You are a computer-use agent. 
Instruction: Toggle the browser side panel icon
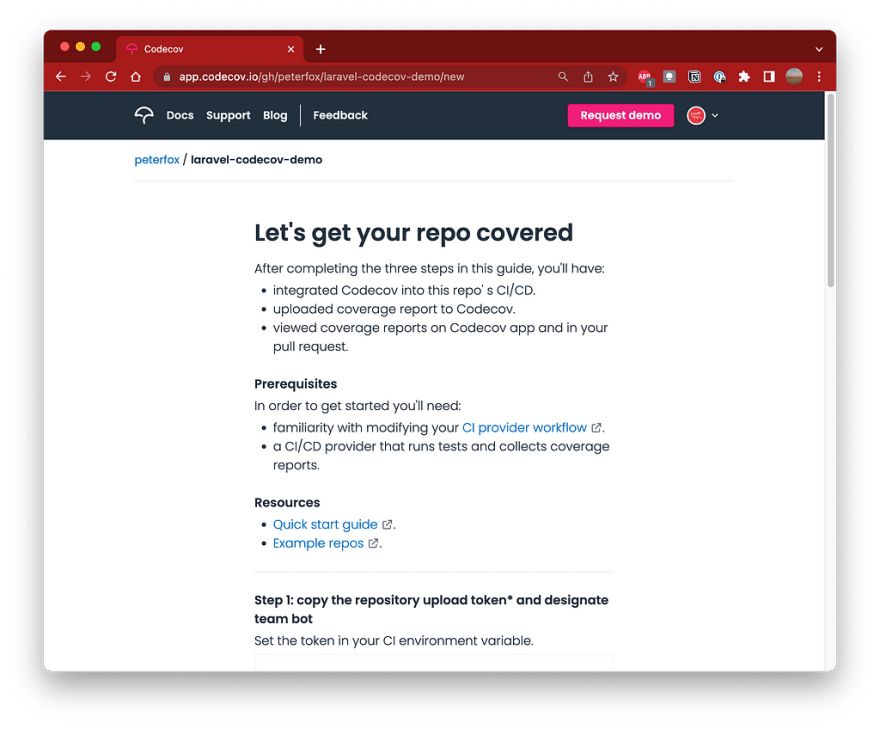click(769, 77)
